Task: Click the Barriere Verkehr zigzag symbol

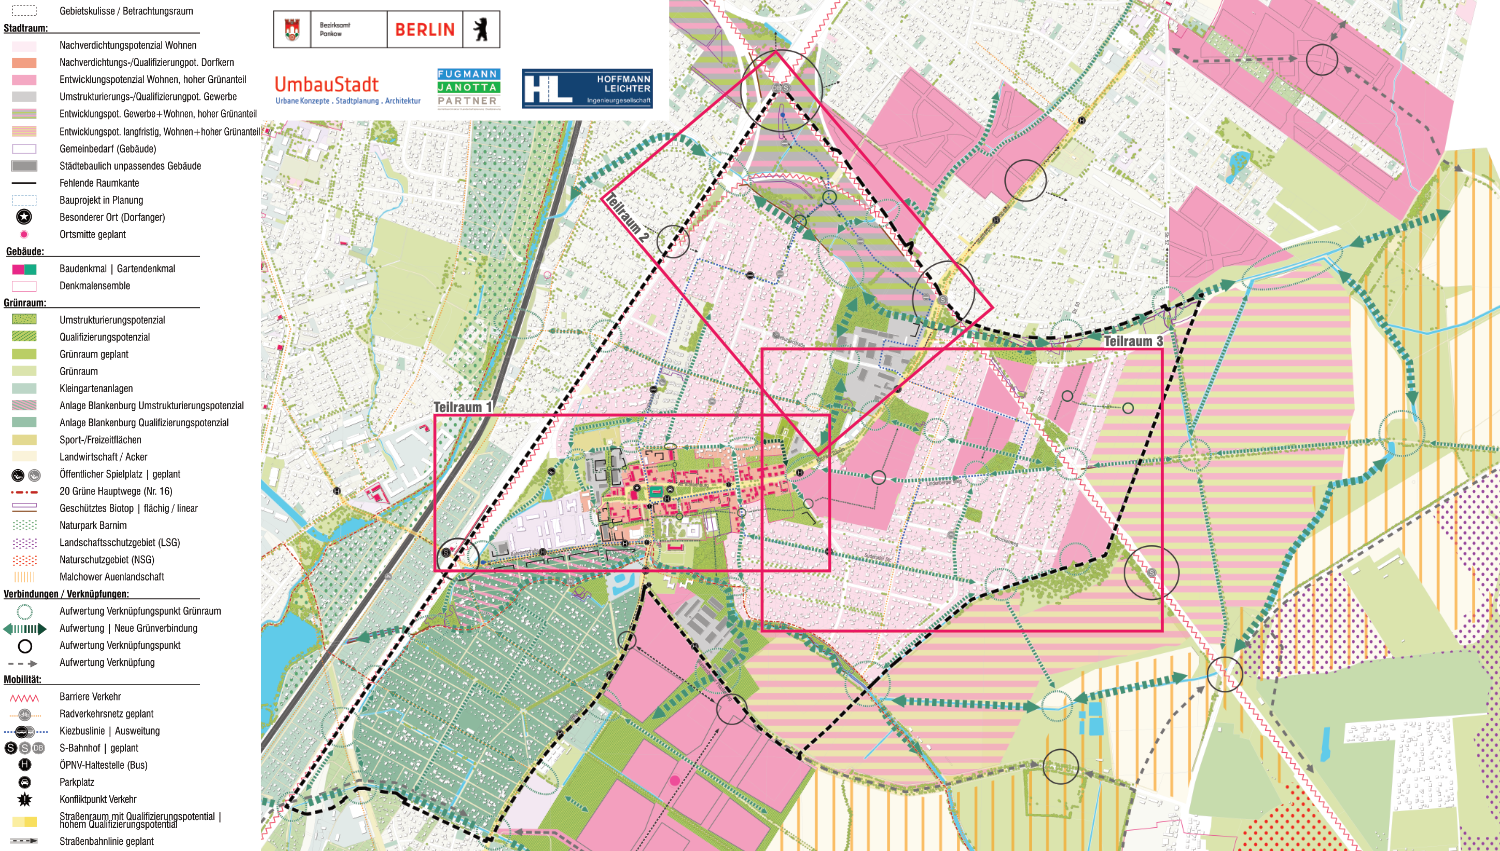Action: click(24, 697)
